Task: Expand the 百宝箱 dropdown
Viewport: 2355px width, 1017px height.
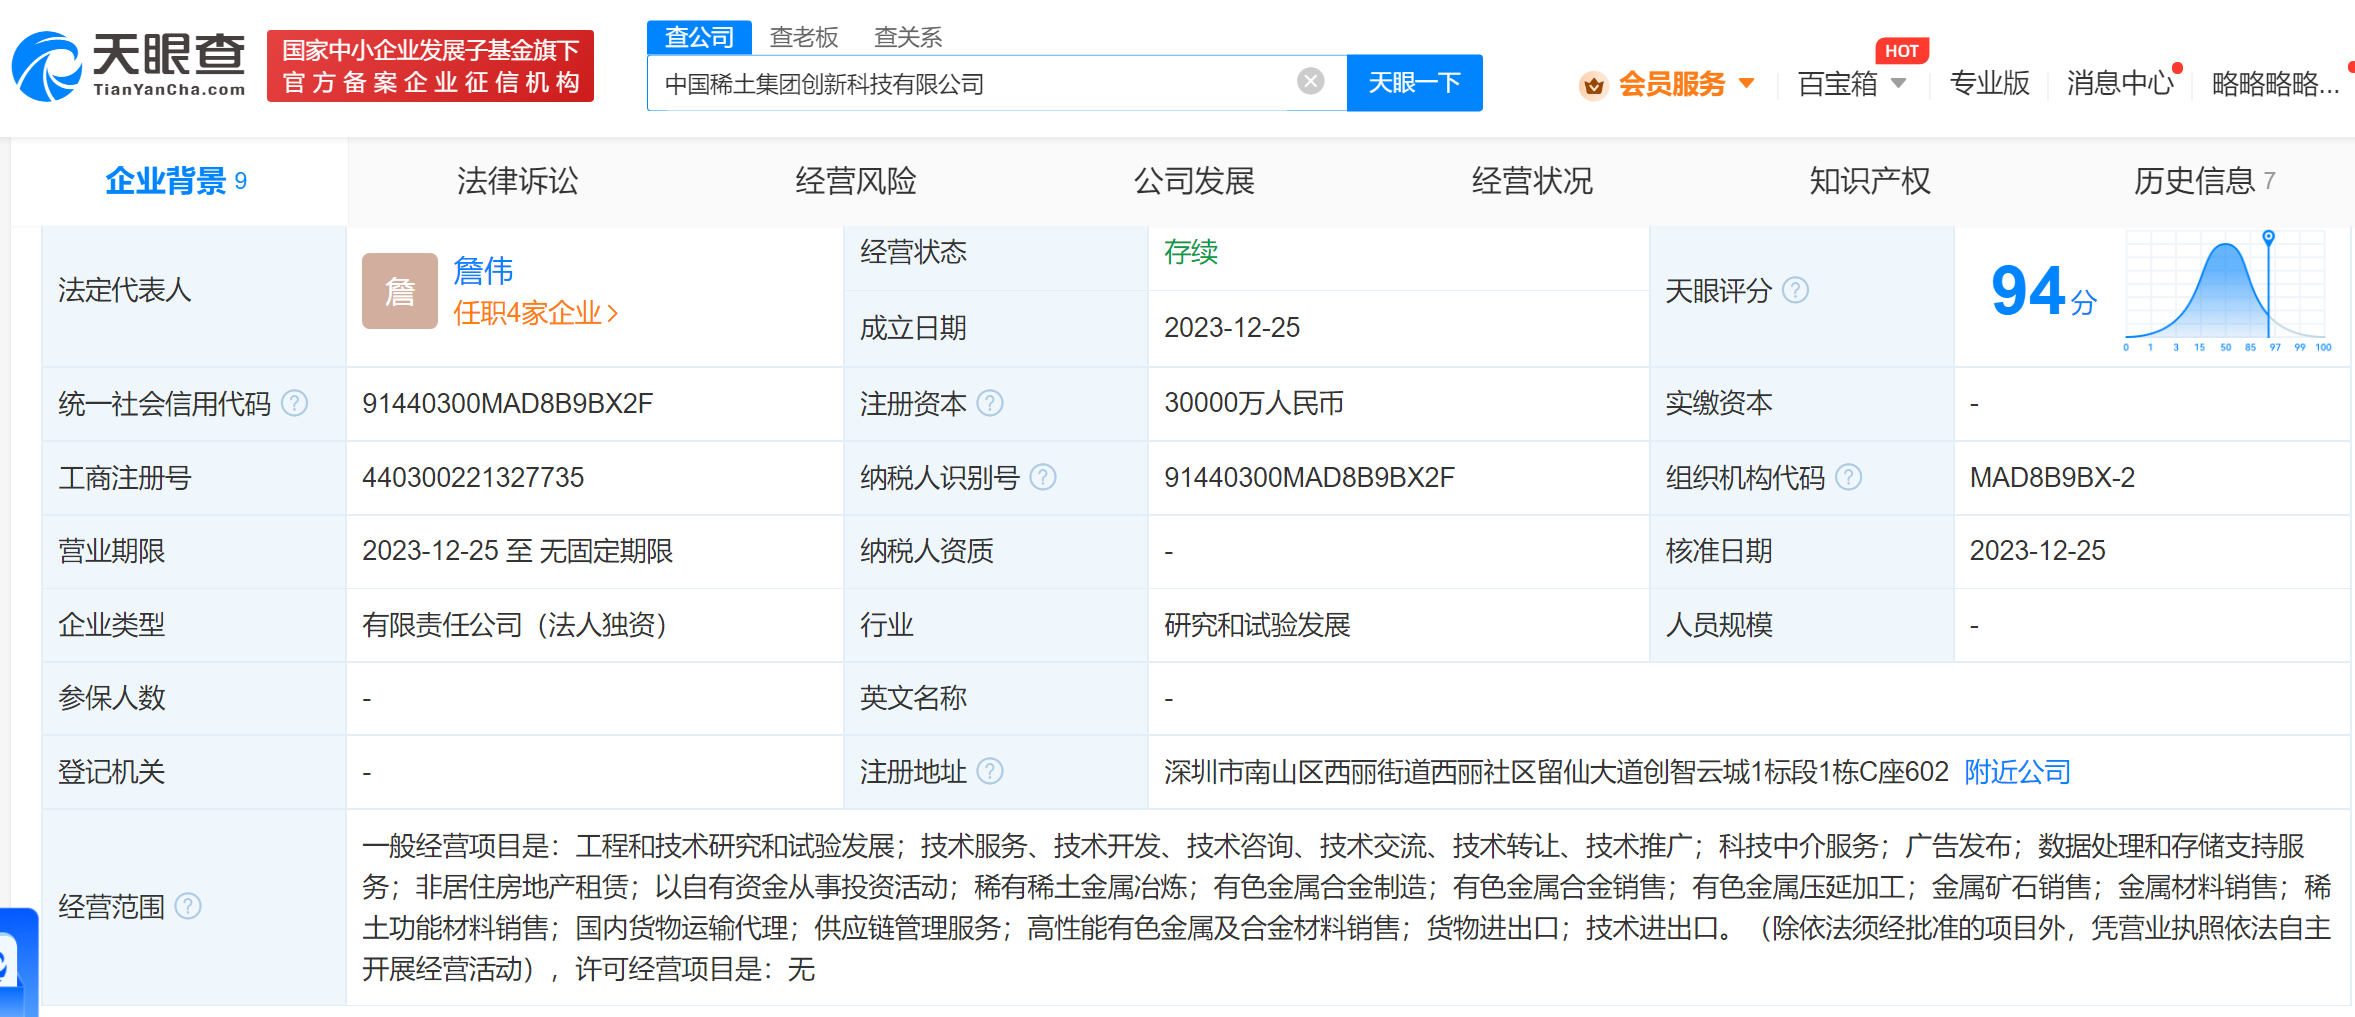Action: click(x=1898, y=83)
